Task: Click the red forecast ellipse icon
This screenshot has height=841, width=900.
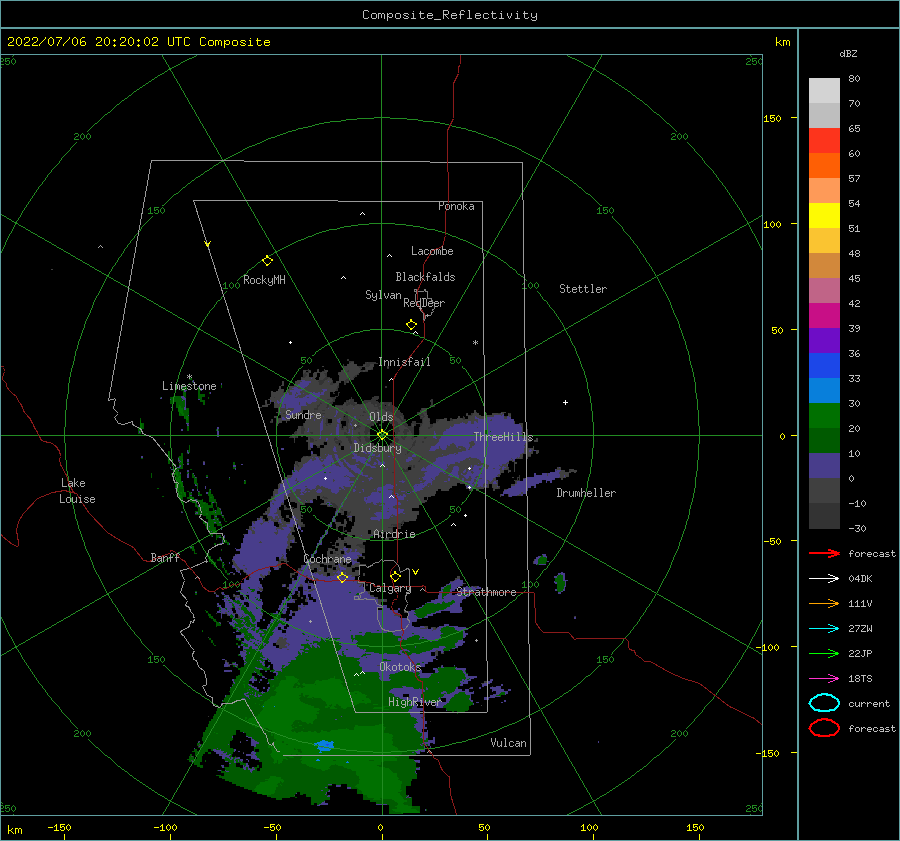Action: click(824, 728)
